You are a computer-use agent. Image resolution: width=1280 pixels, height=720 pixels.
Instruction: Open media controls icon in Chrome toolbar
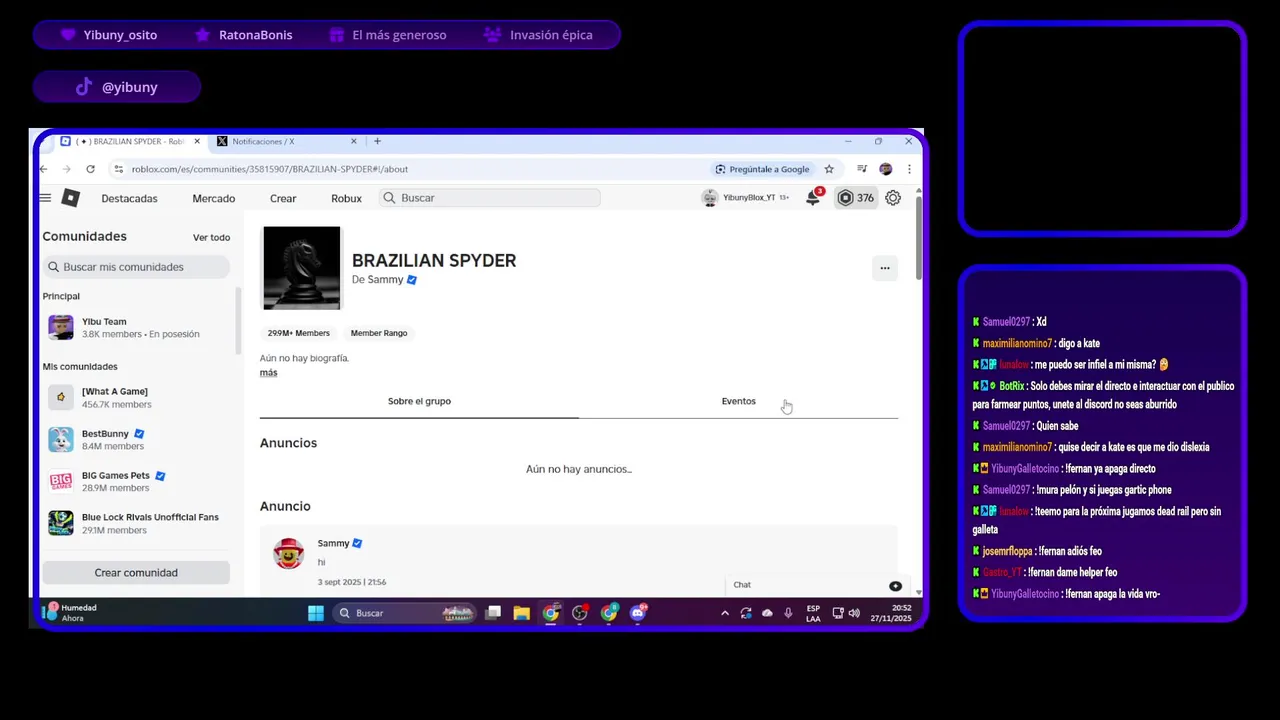[862, 169]
